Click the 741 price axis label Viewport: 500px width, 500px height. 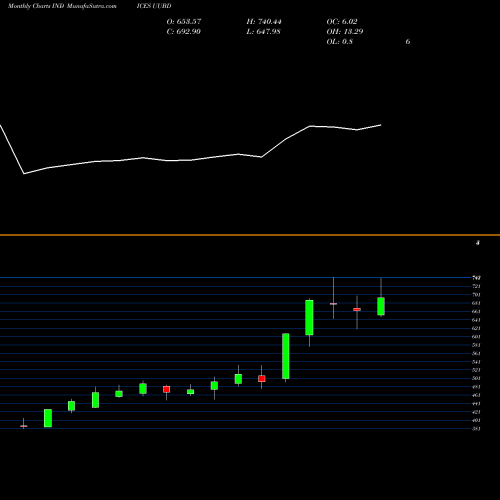pyautogui.click(x=476, y=278)
